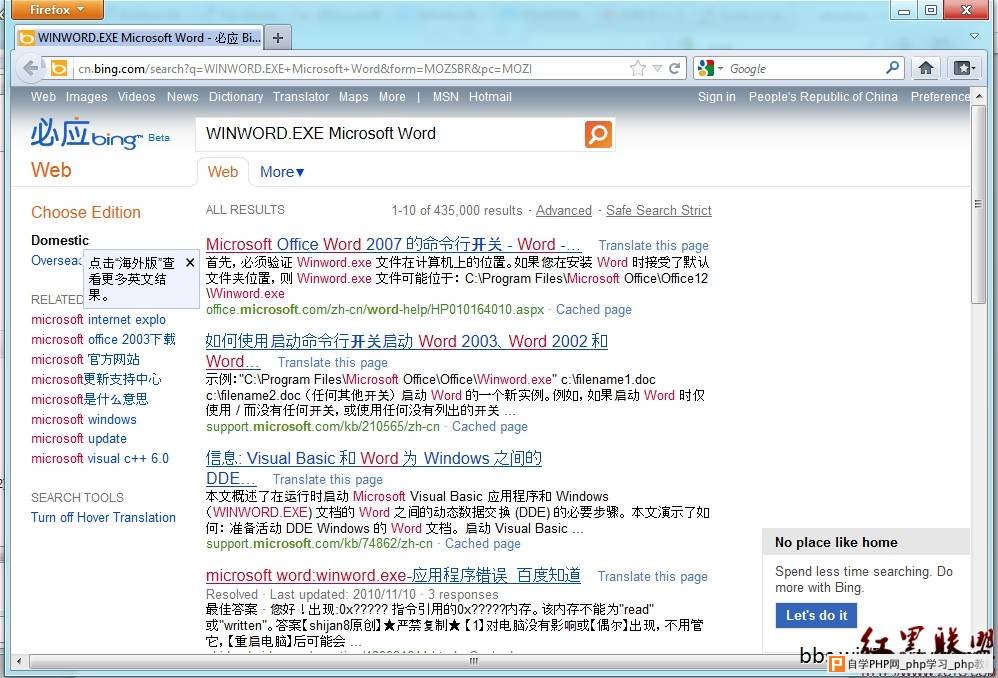Reload the page with the refresh icon

point(675,68)
